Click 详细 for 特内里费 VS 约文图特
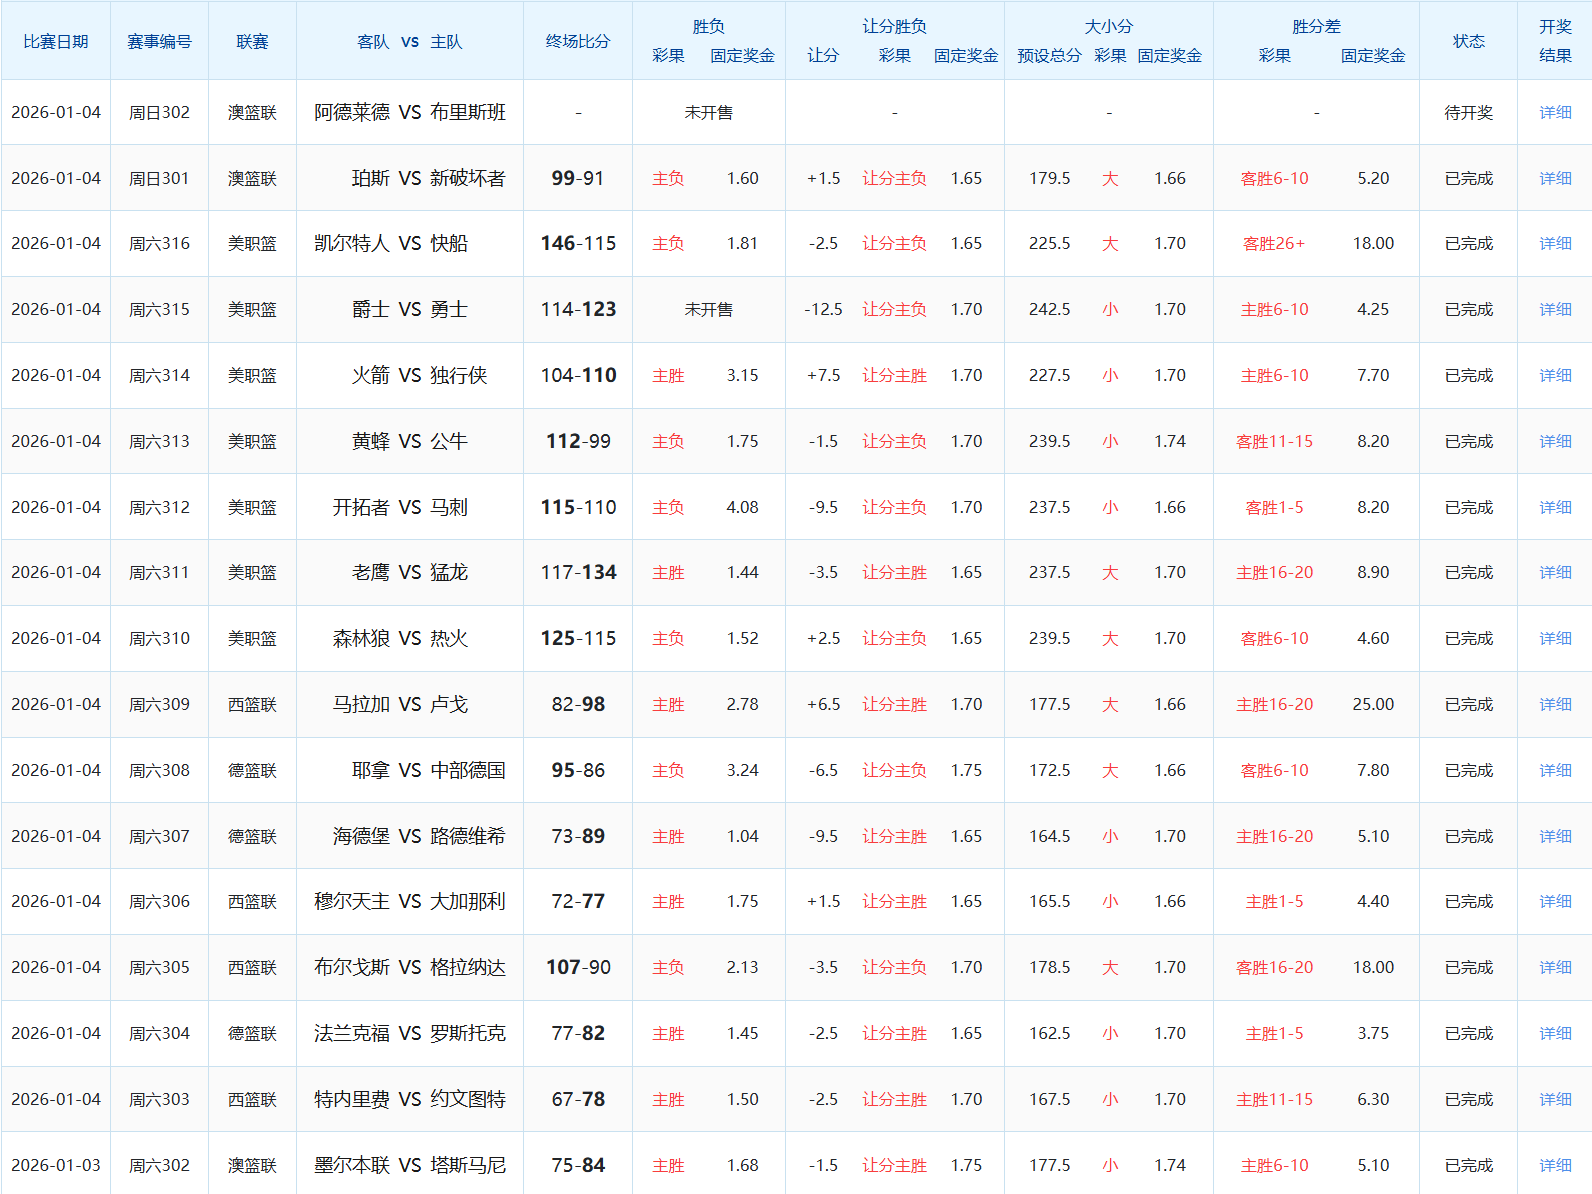1592x1194 pixels. (1555, 1100)
